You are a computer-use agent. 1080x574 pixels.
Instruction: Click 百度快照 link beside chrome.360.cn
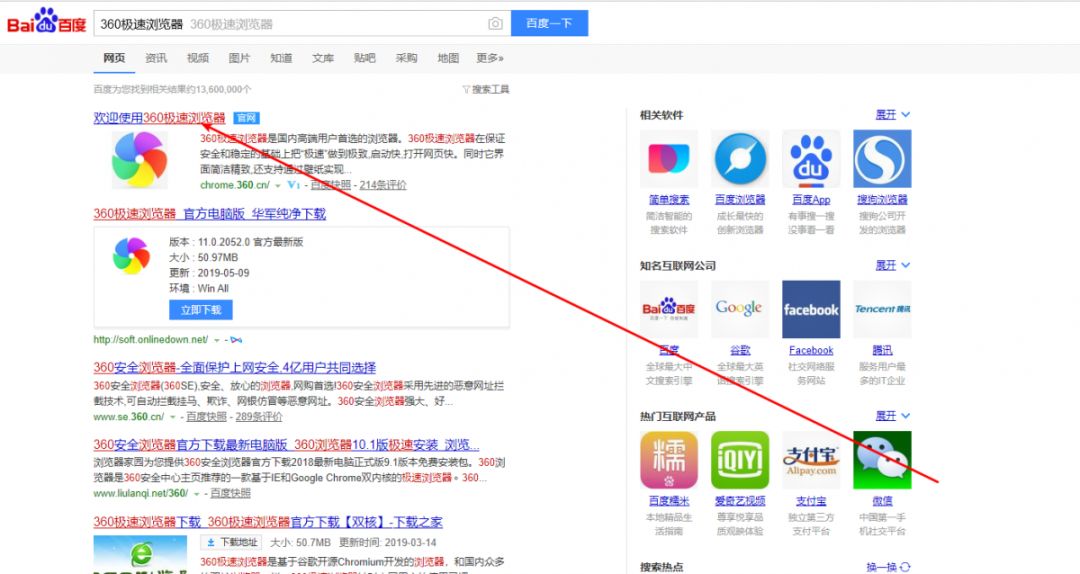331,185
